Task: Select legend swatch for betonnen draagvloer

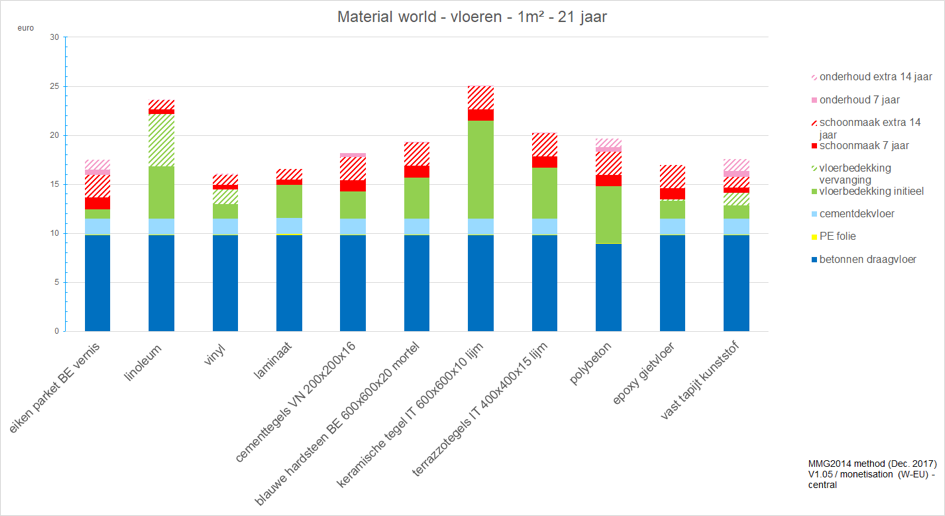Action: tap(814, 260)
